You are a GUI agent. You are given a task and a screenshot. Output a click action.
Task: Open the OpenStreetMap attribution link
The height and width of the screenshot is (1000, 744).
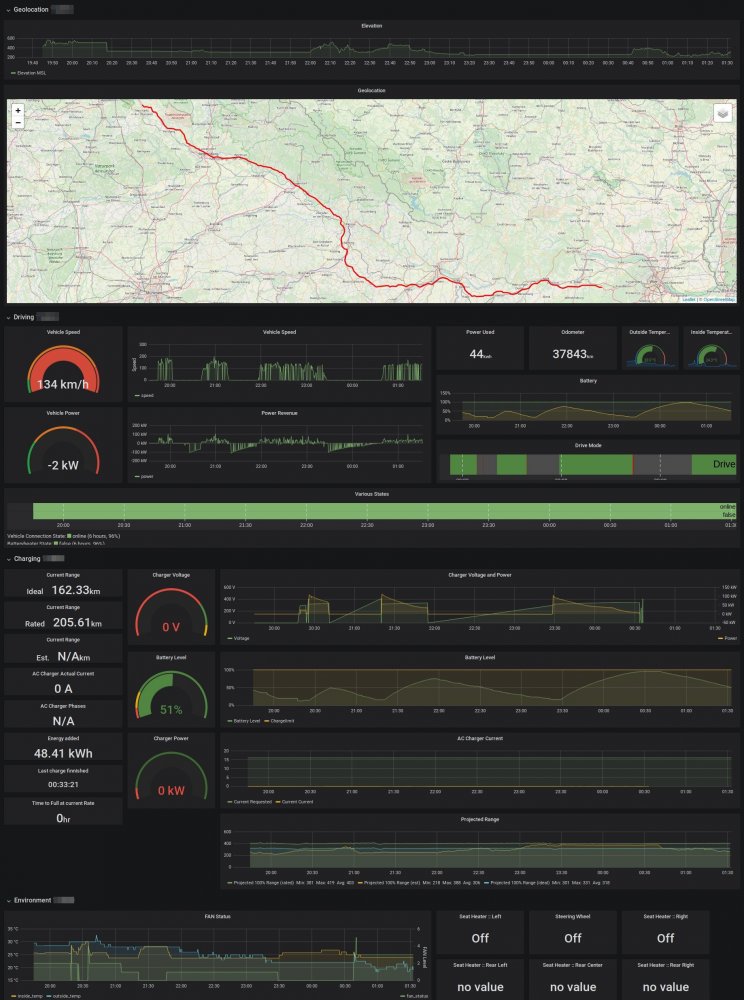coord(718,299)
